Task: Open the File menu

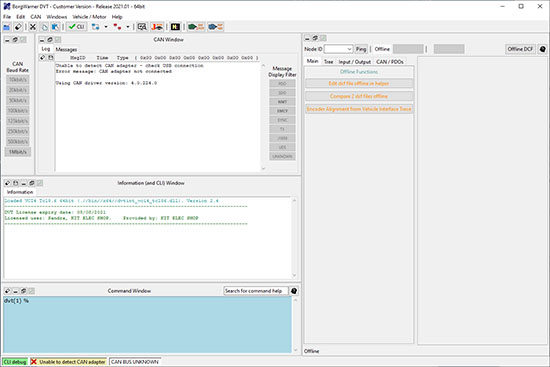Action: point(7,17)
